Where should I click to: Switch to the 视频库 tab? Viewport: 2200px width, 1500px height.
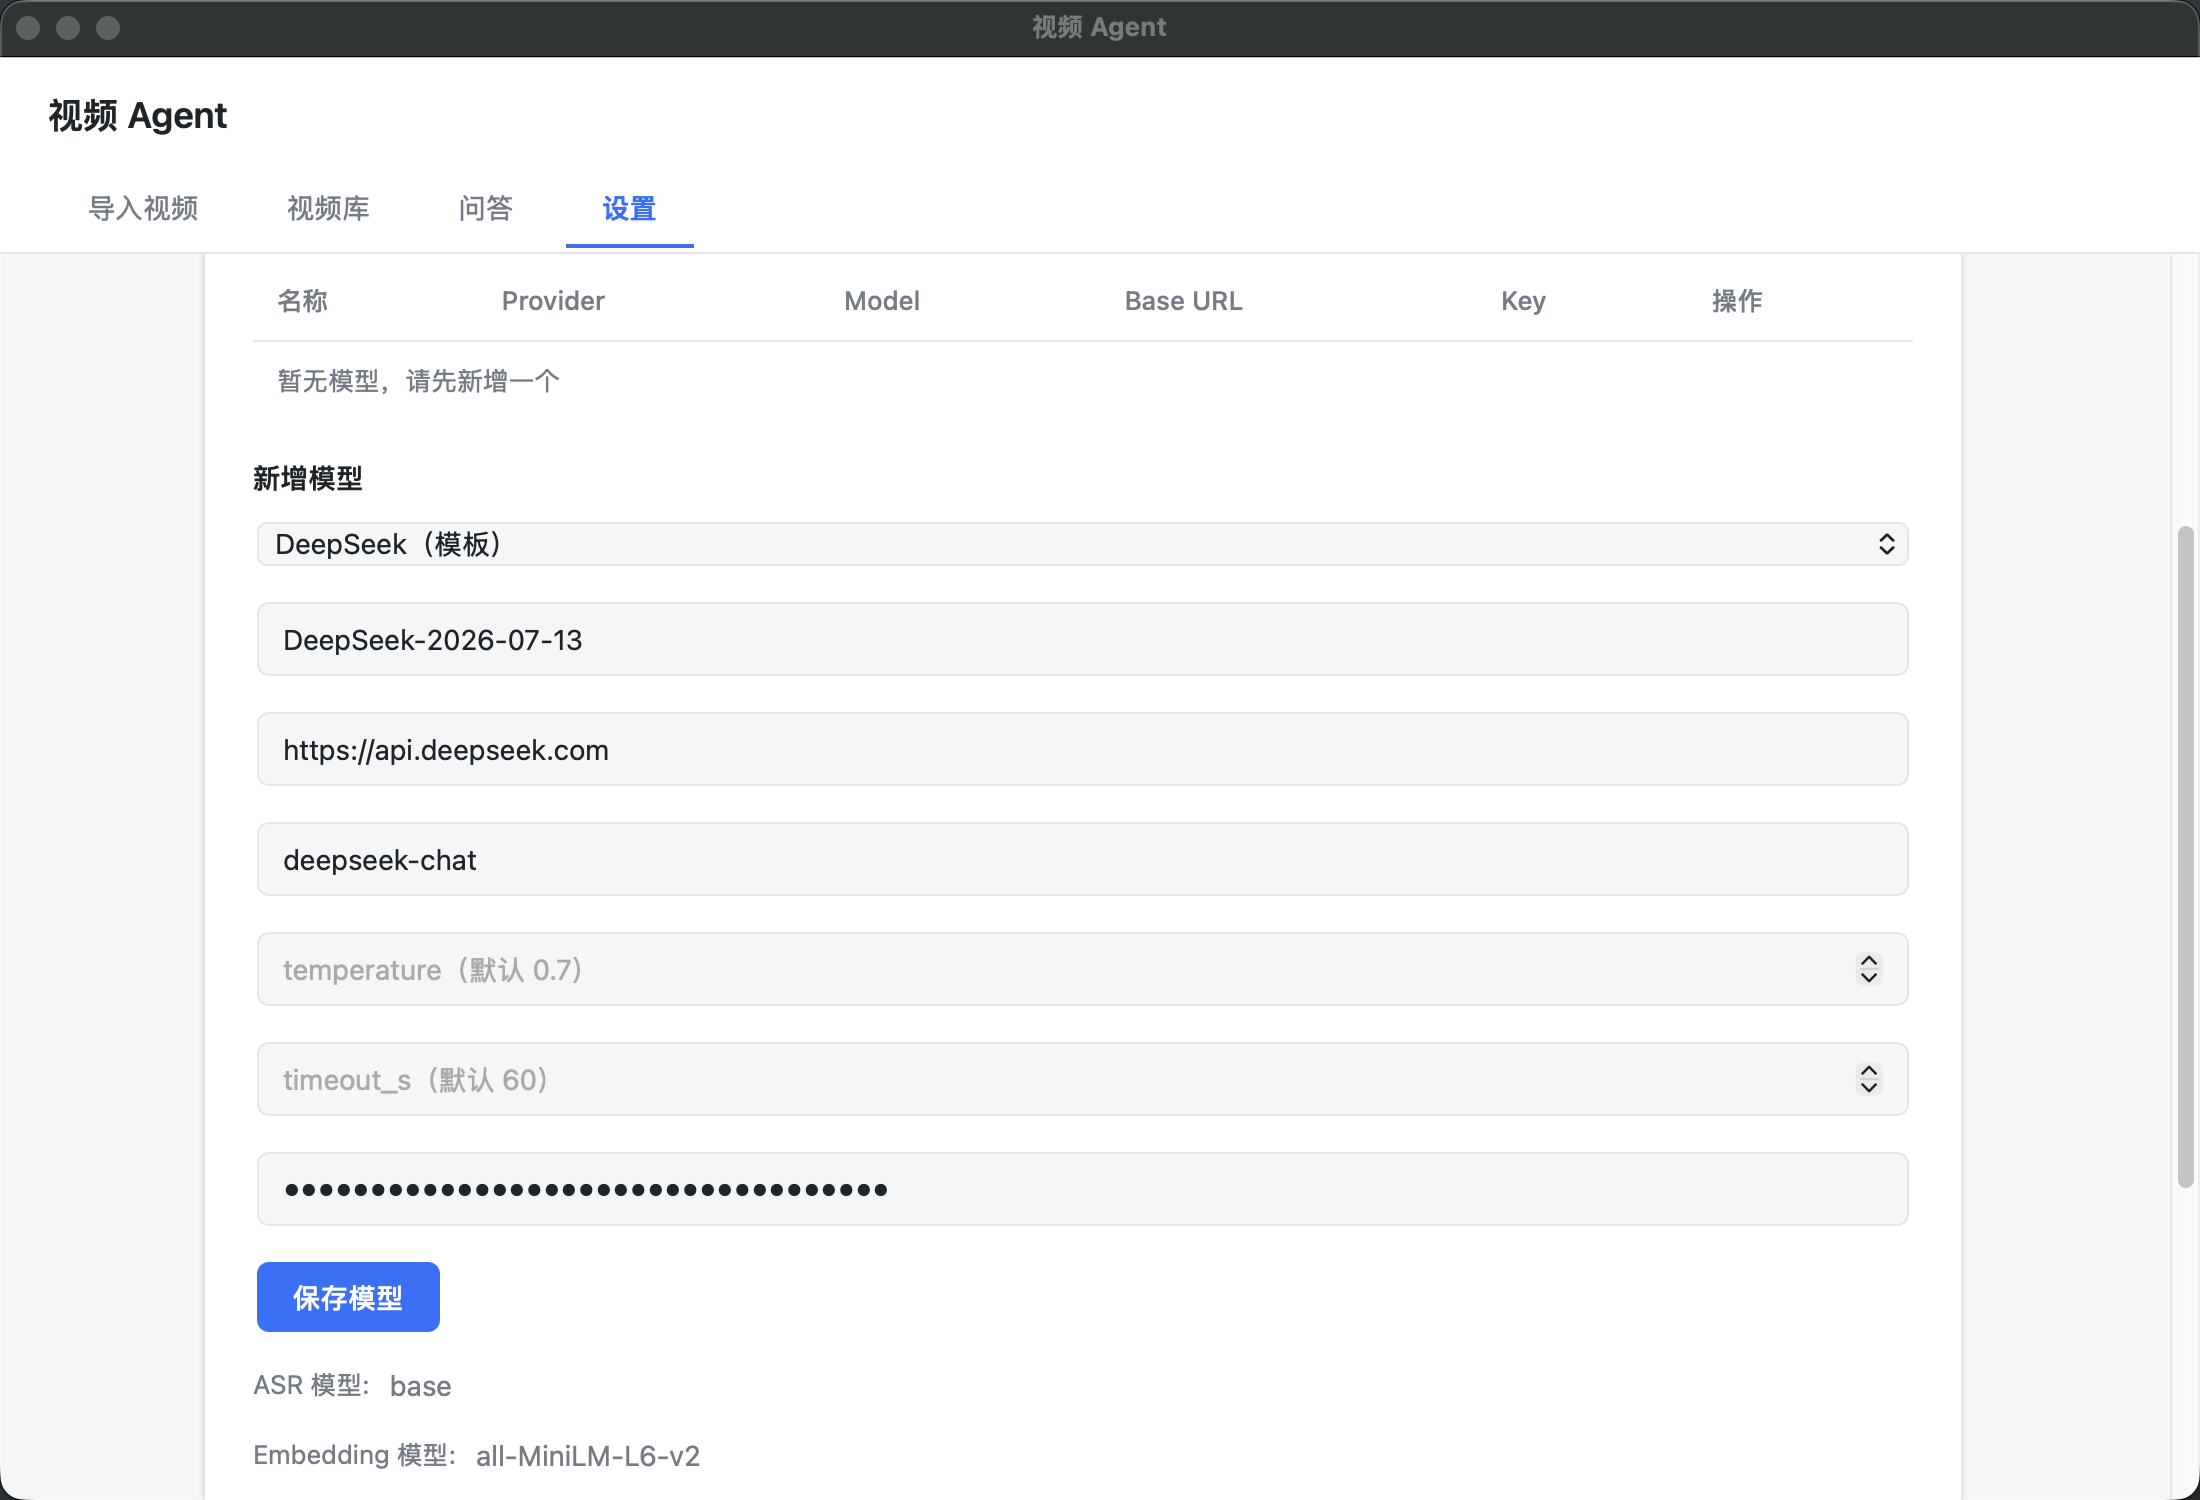click(328, 208)
